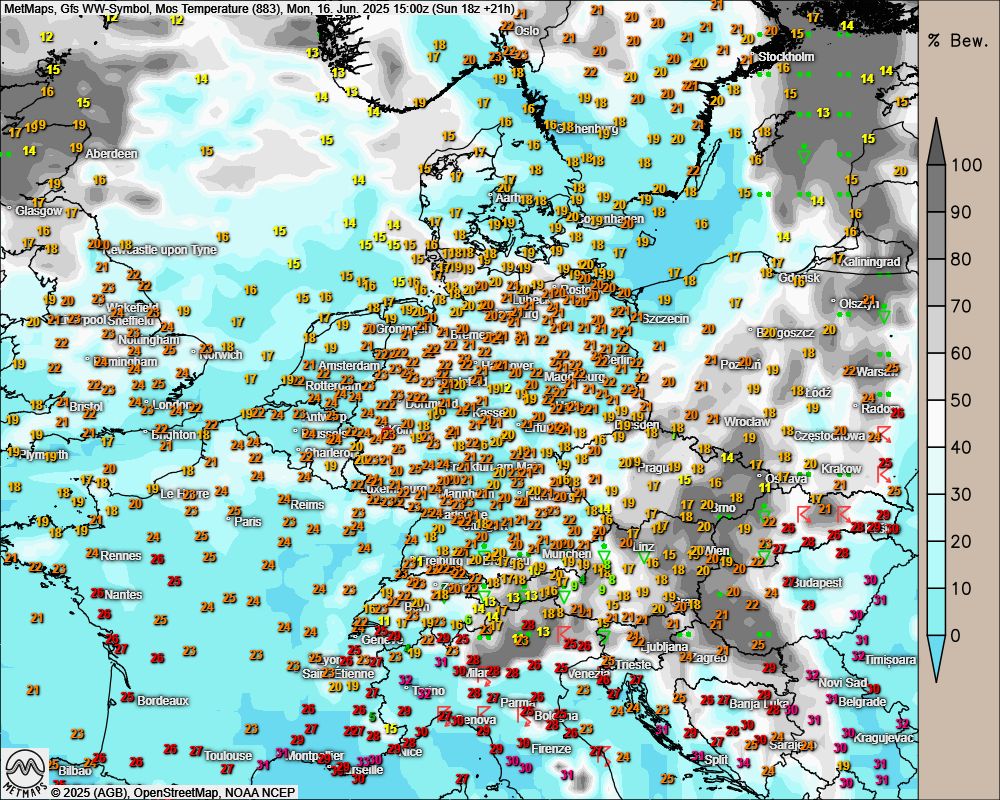This screenshot has height=800, width=1000.
Task: Click the red thunderstorm symbol right of Firenze
Action: 601,753
